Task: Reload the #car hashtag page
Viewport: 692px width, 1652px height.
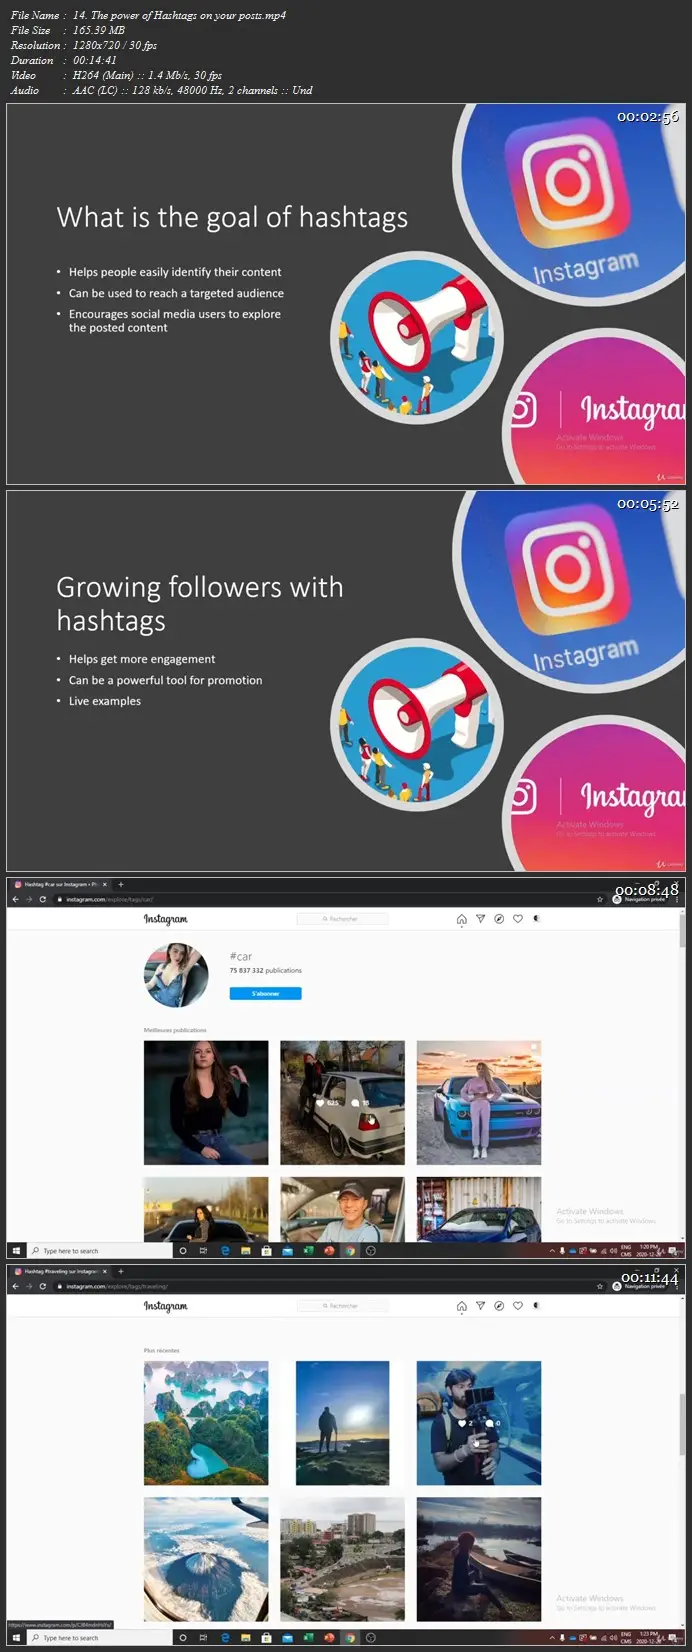Action: coord(43,899)
